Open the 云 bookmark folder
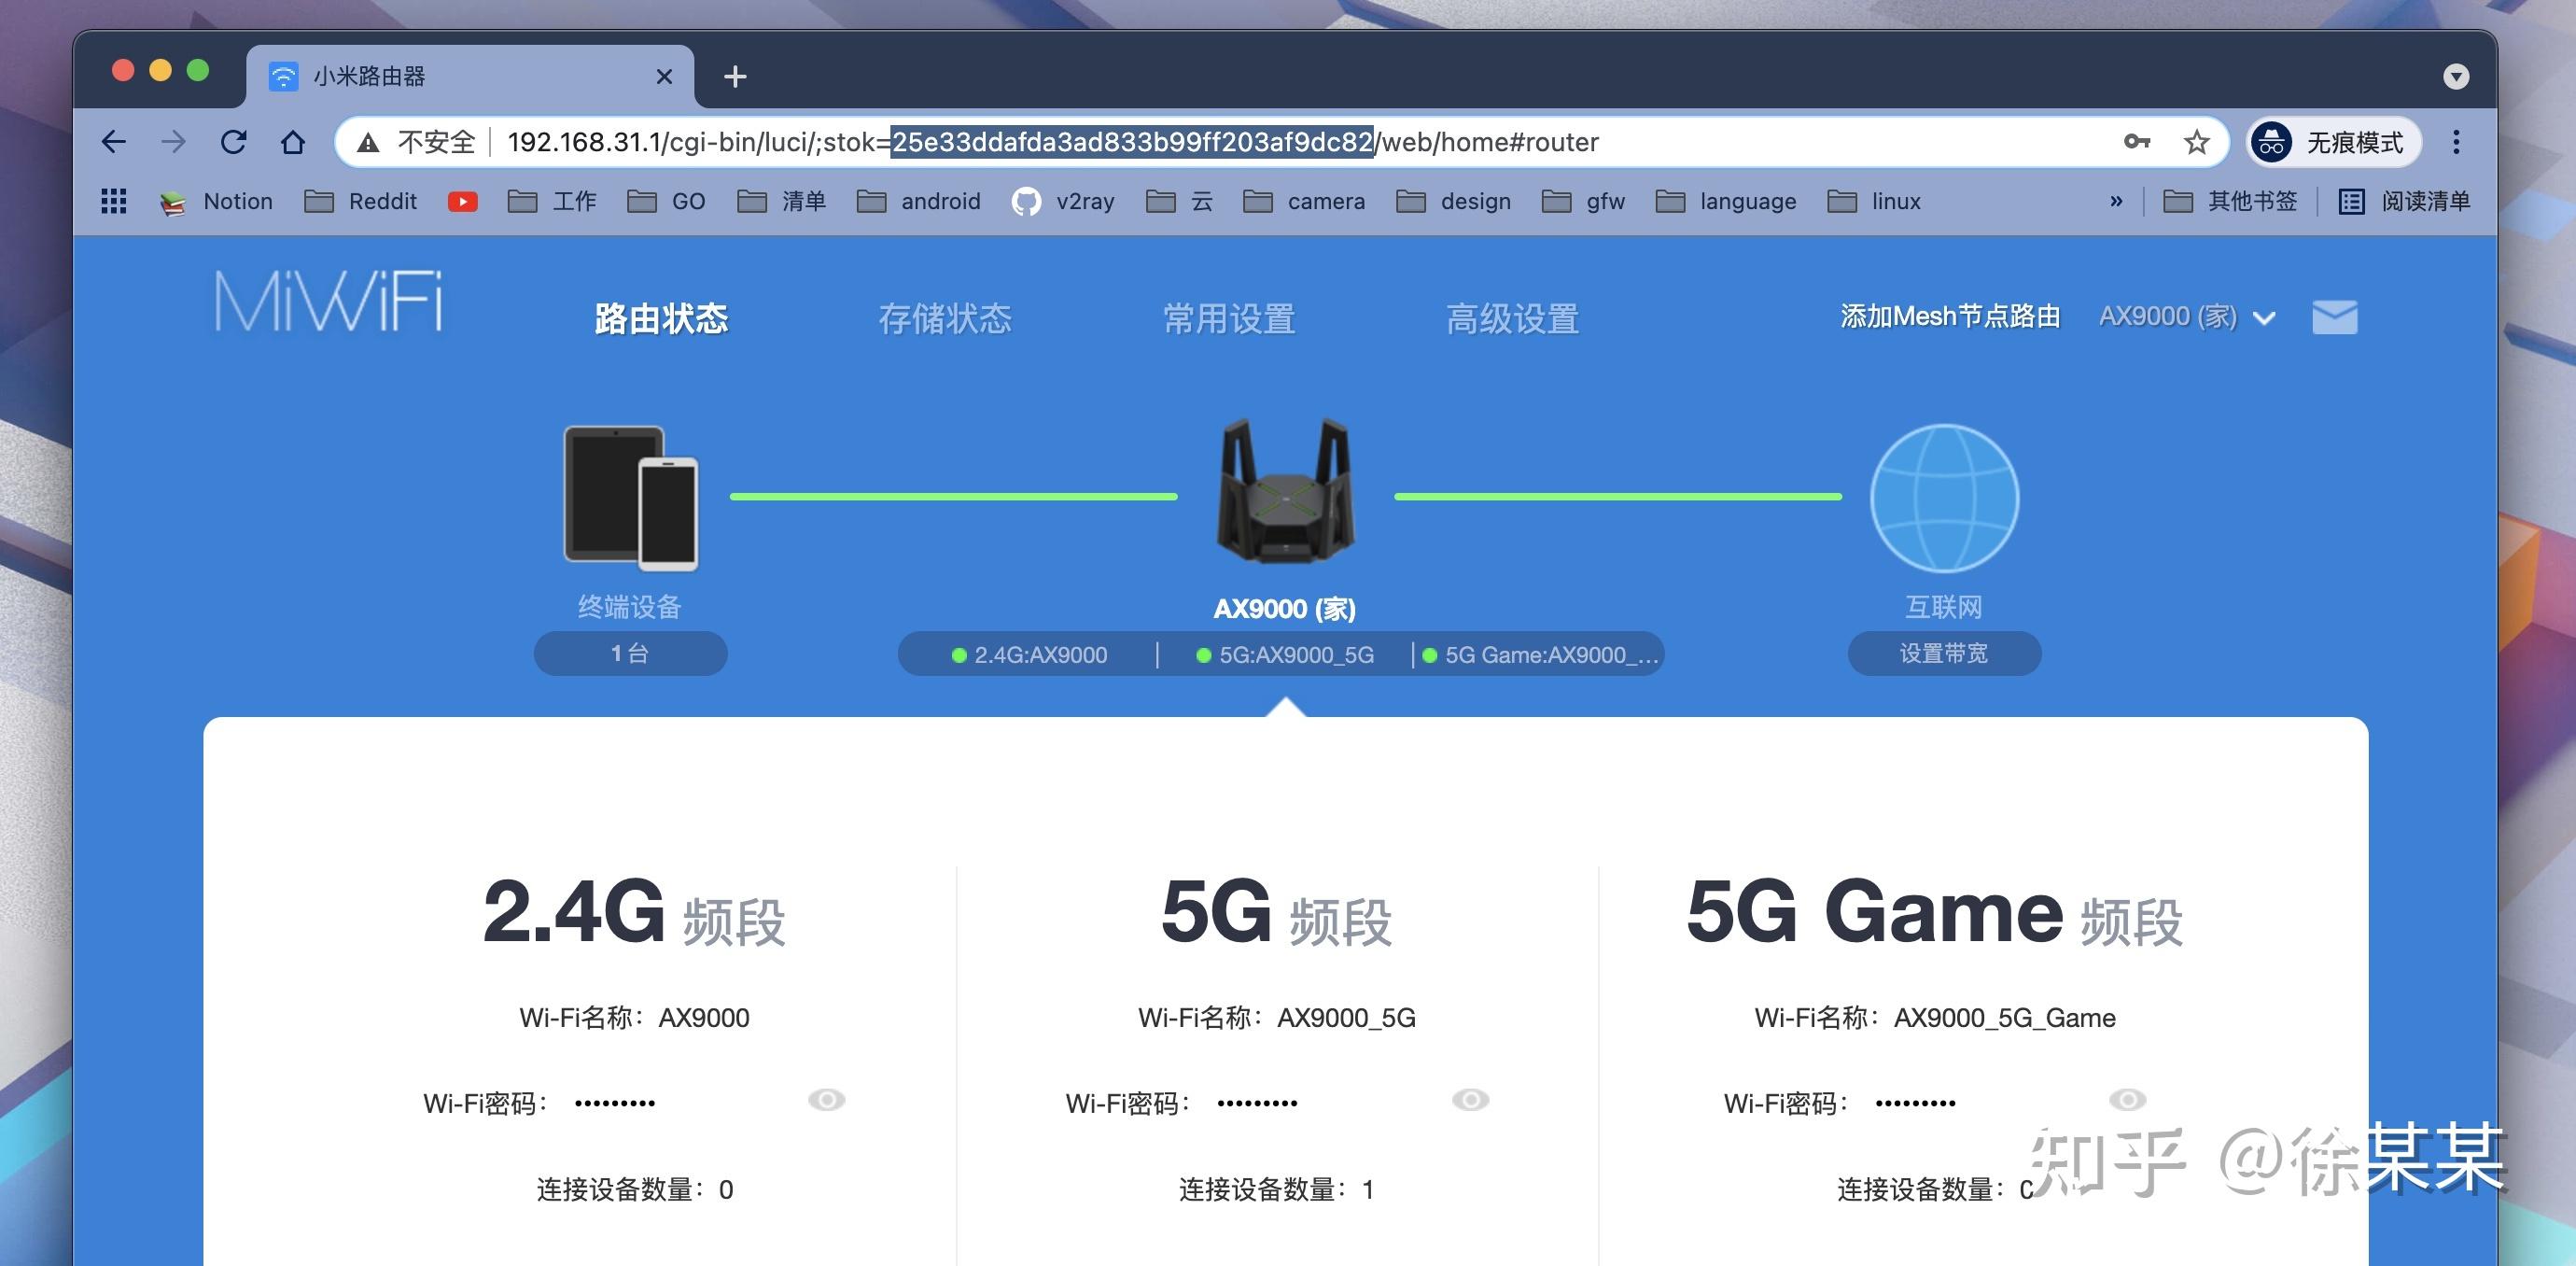Image resolution: width=2576 pixels, height=1266 pixels. point(1180,201)
